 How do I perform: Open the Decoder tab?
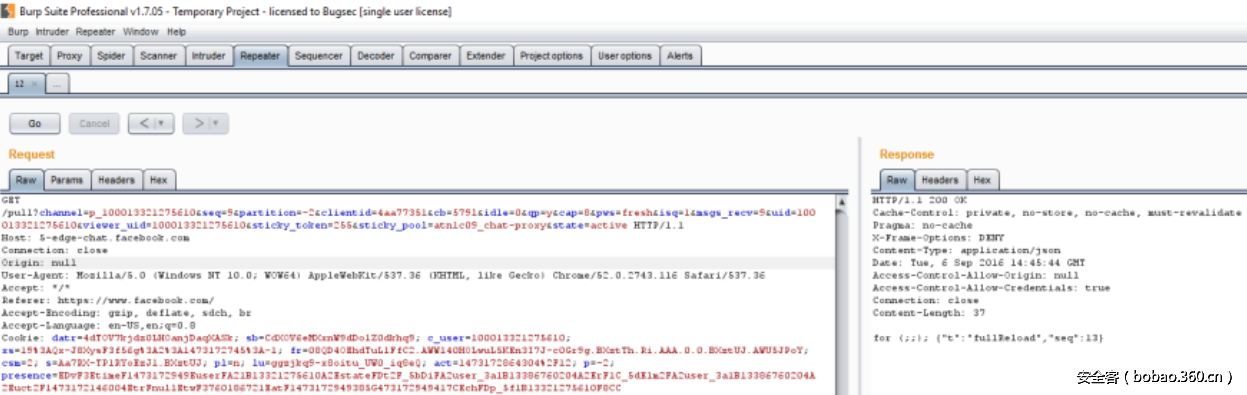pos(376,56)
